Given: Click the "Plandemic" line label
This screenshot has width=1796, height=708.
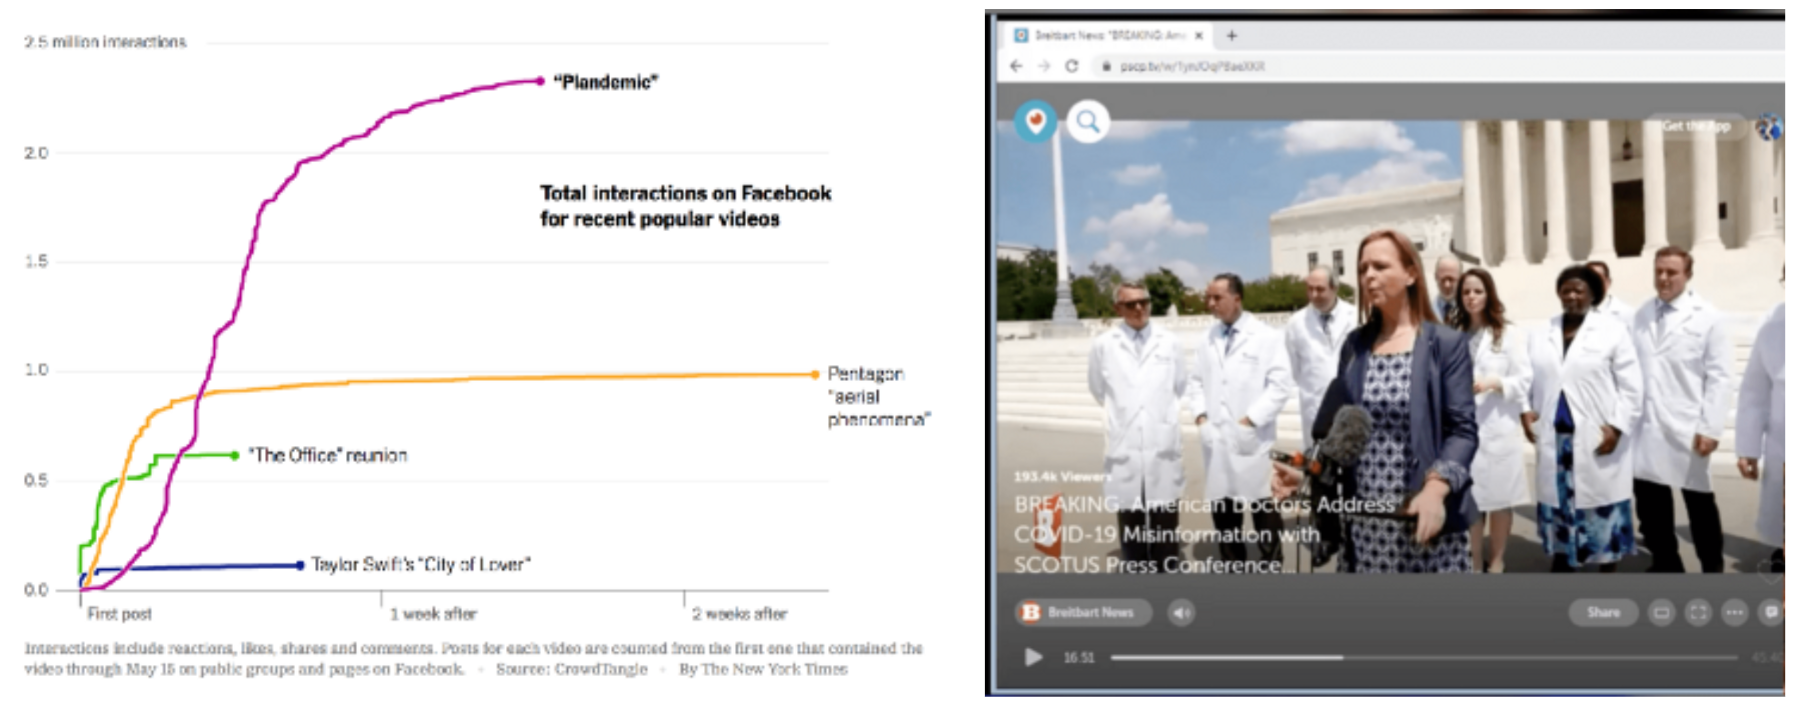Looking at the screenshot, I should (x=606, y=82).
